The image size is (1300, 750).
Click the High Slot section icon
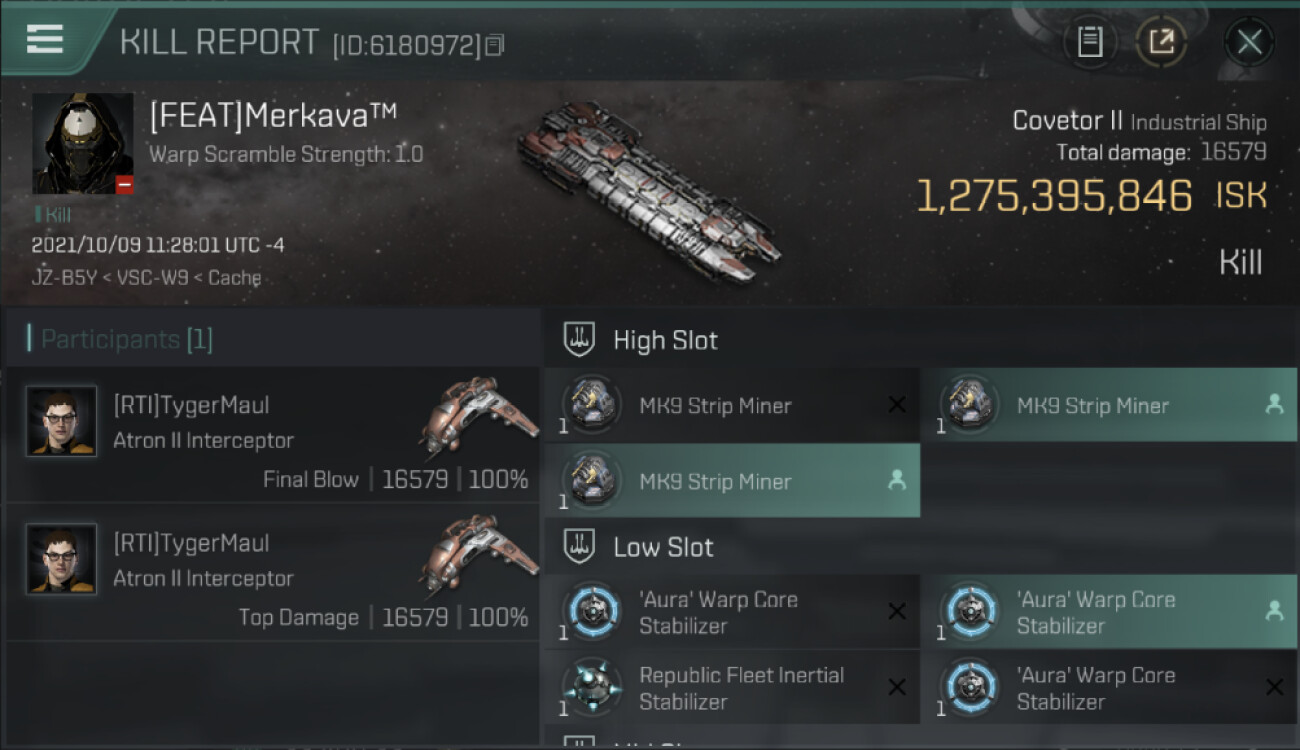click(x=580, y=340)
